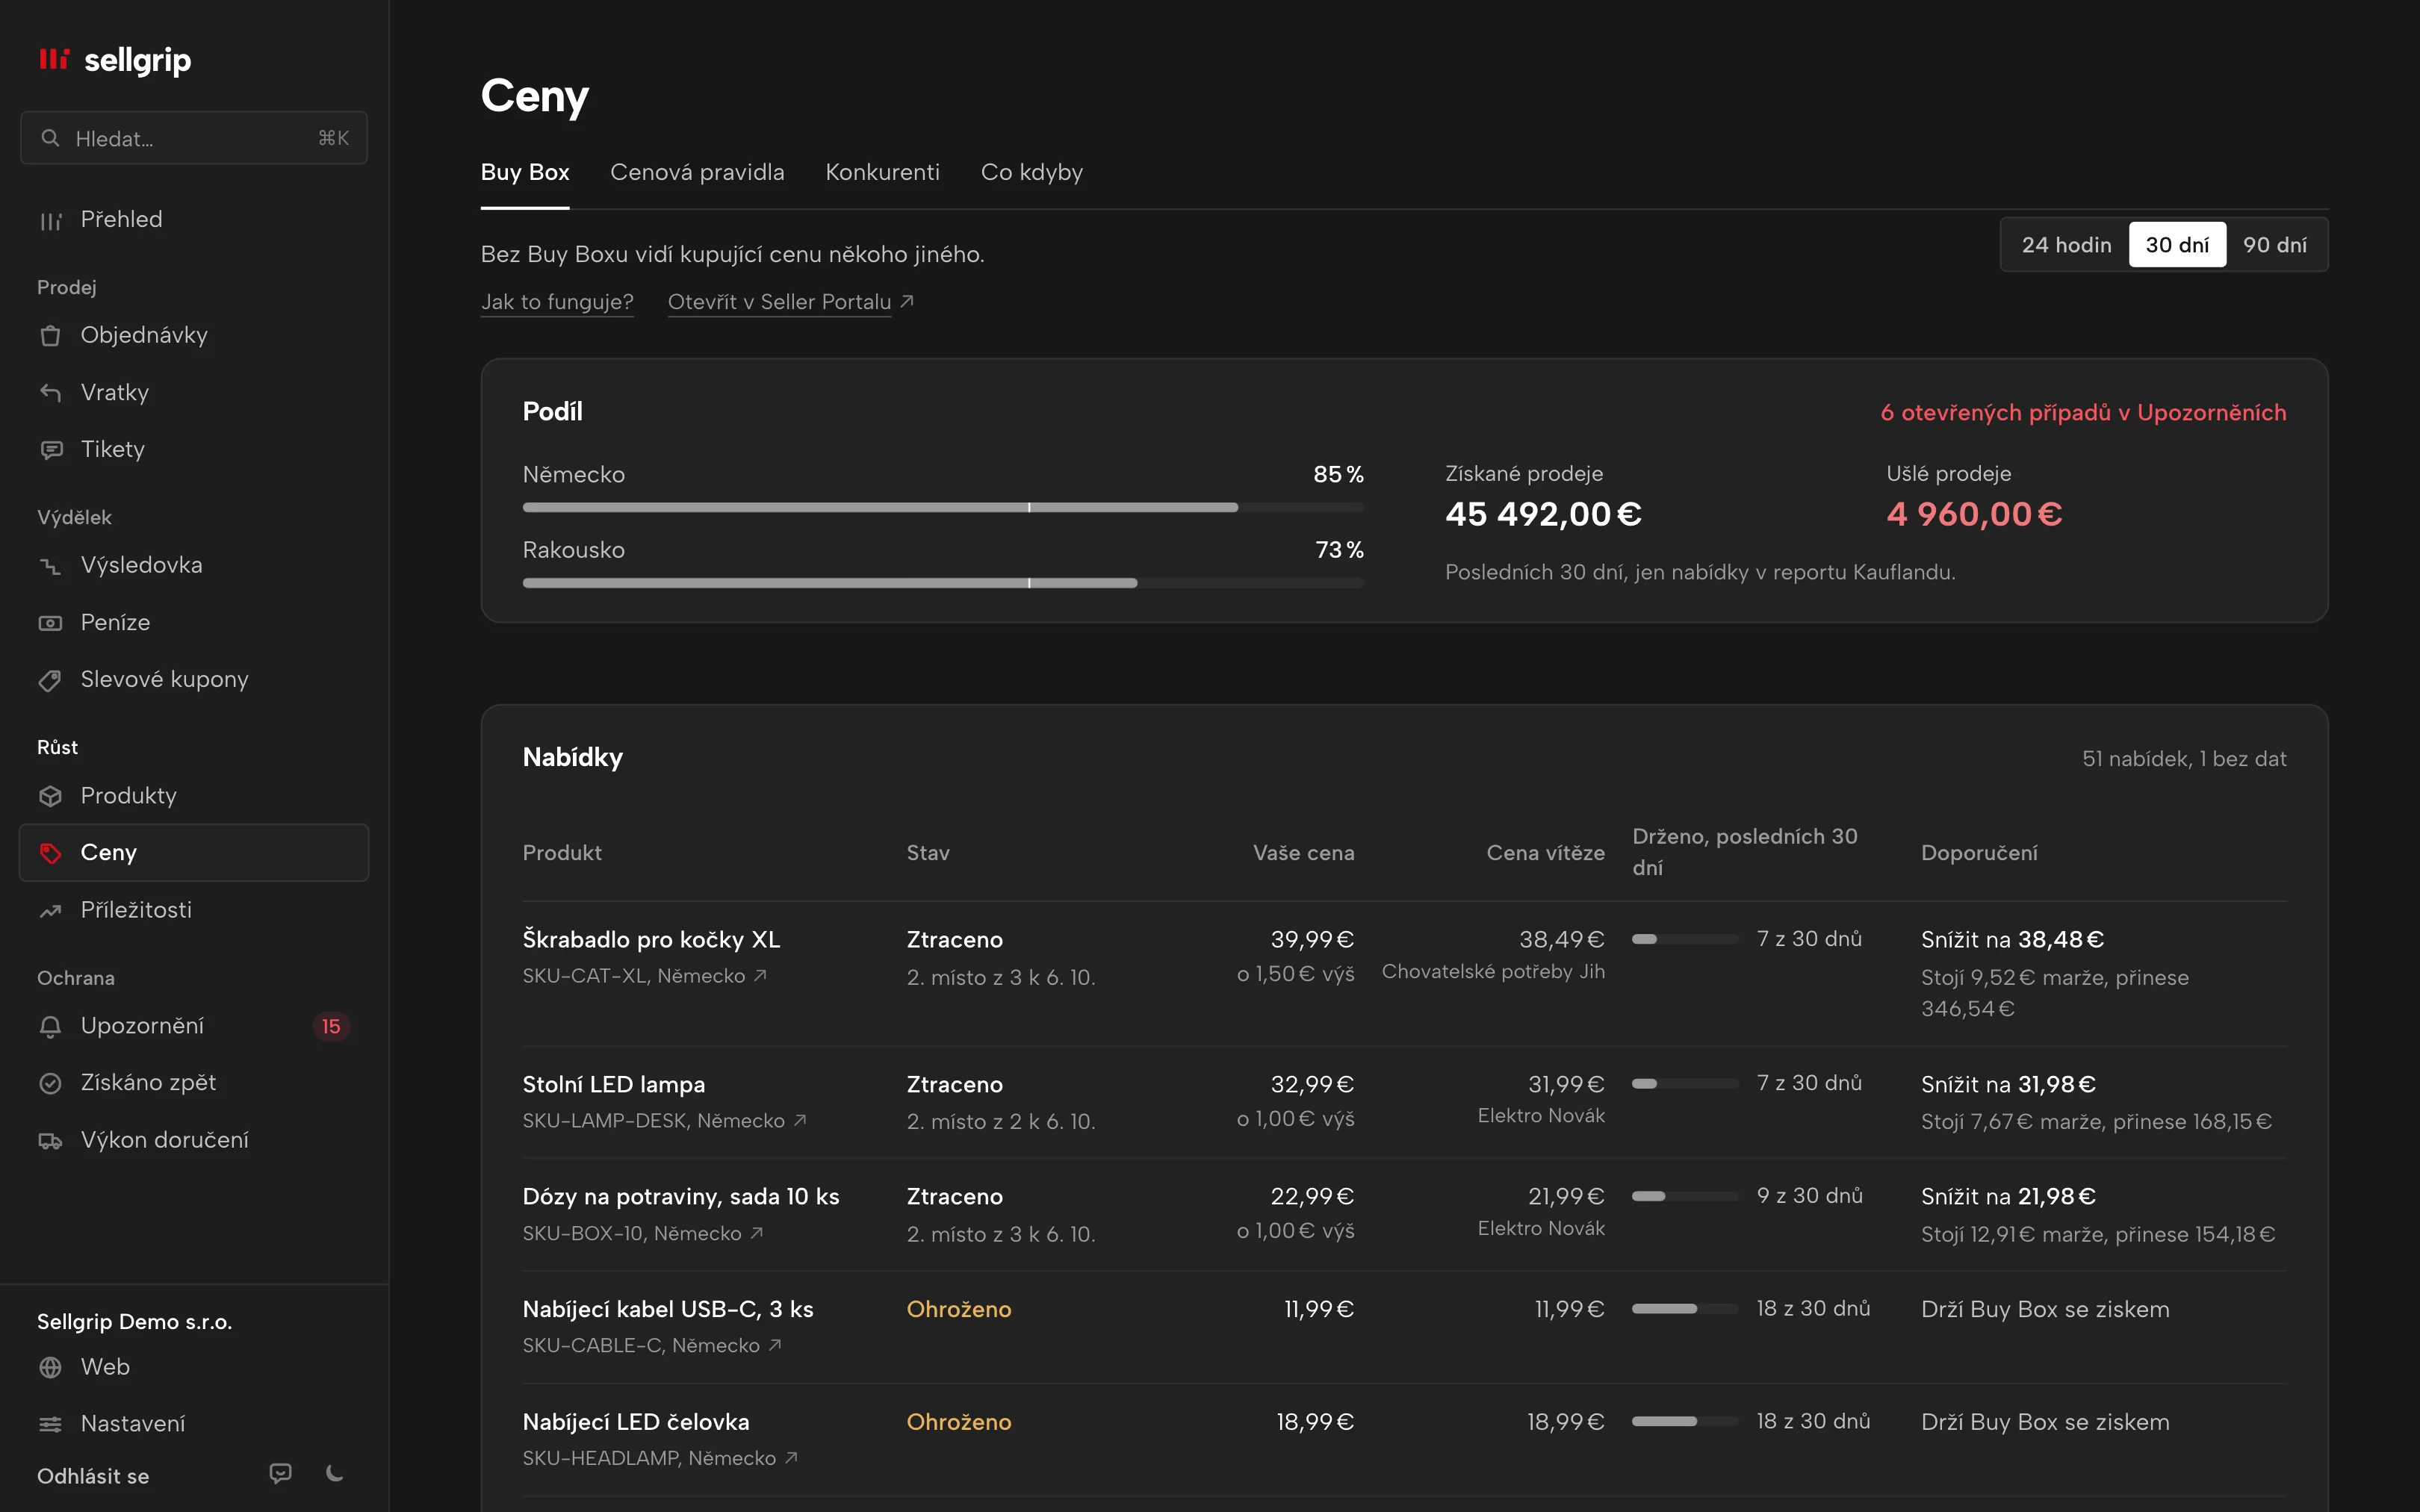
Task: Open the Jak to funguje? link
Action: tap(557, 302)
